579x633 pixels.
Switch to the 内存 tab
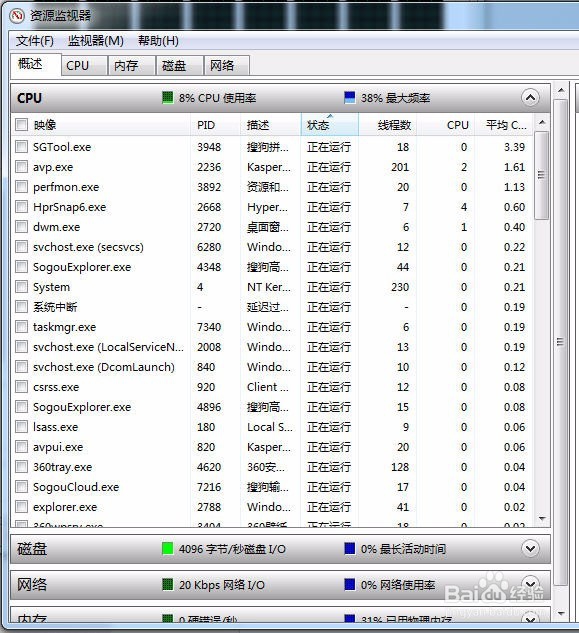tap(132, 65)
